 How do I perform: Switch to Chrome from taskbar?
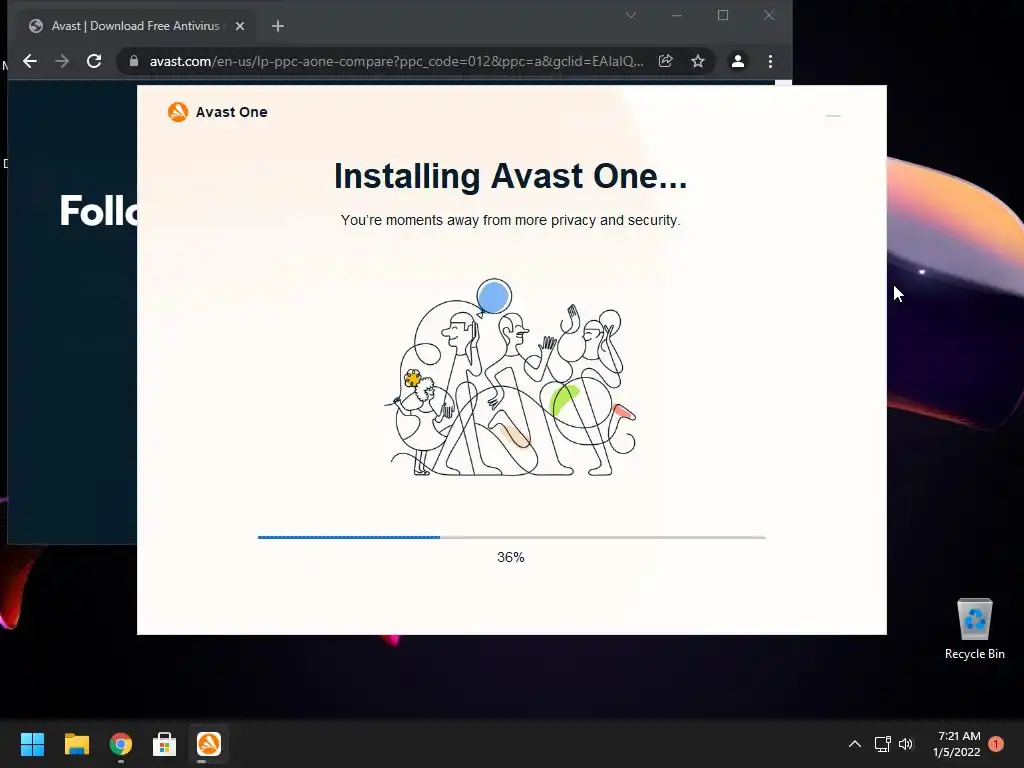click(x=121, y=744)
